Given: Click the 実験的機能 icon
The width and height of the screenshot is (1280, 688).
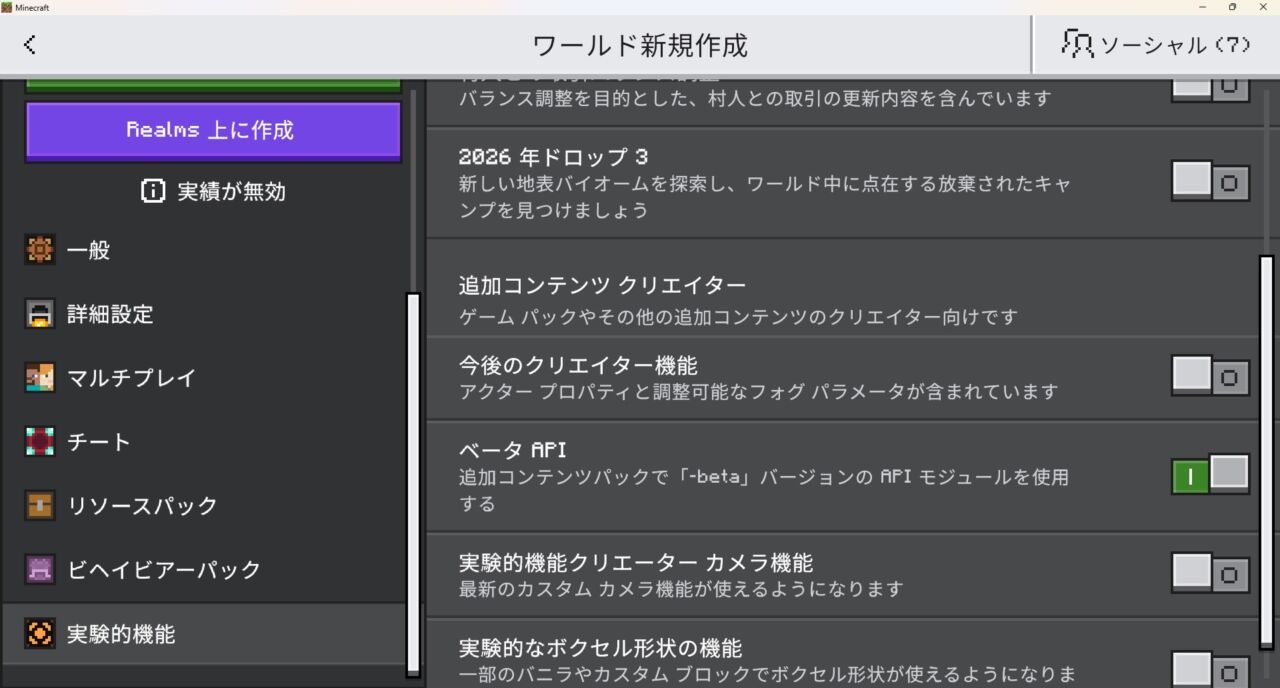Looking at the screenshot, I should pyautogui.click(x=40, y=634).
